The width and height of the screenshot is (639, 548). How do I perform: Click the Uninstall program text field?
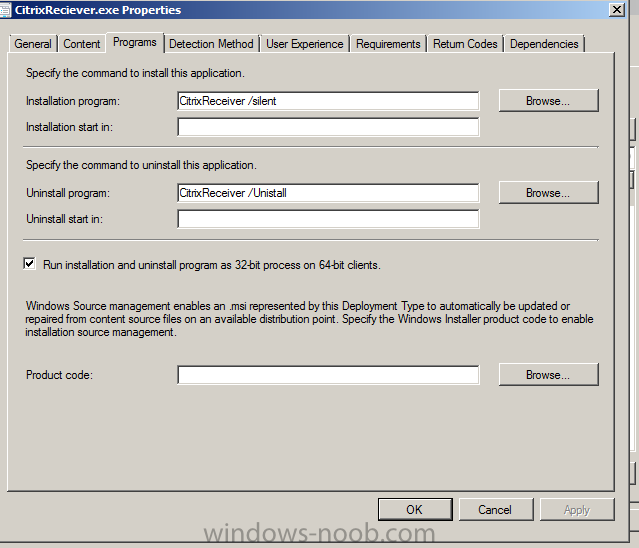click(328, 193)
